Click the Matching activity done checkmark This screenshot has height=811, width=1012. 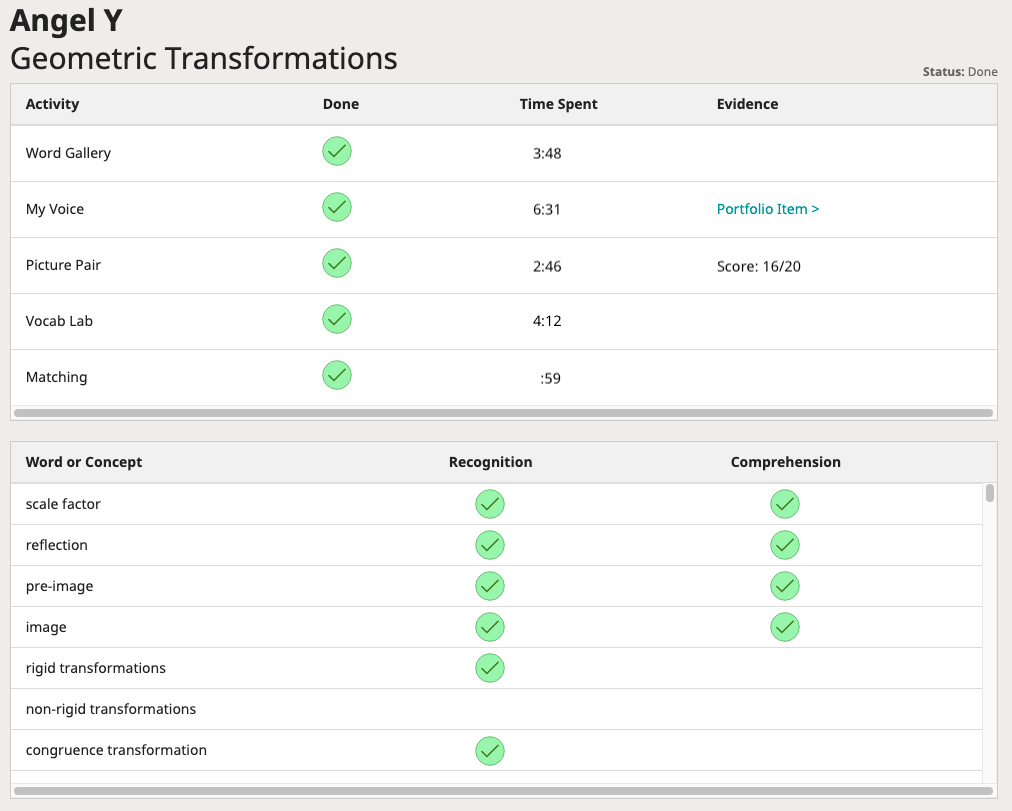pyautogui.click(x=337, y=376)
